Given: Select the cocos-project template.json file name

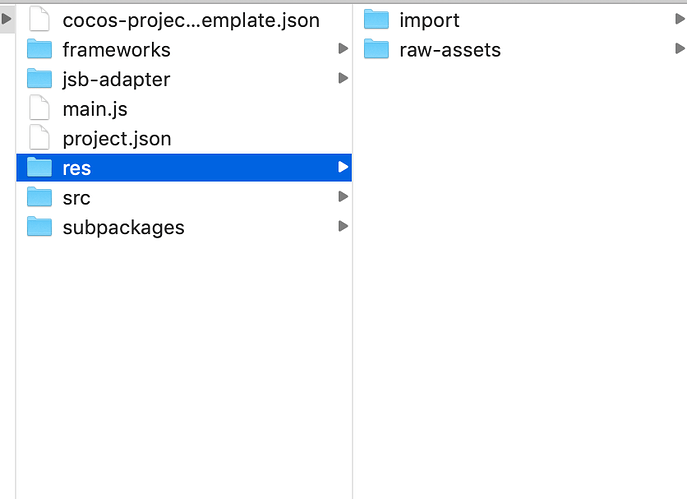Looking at the screenshot, I should coord(190,20).
